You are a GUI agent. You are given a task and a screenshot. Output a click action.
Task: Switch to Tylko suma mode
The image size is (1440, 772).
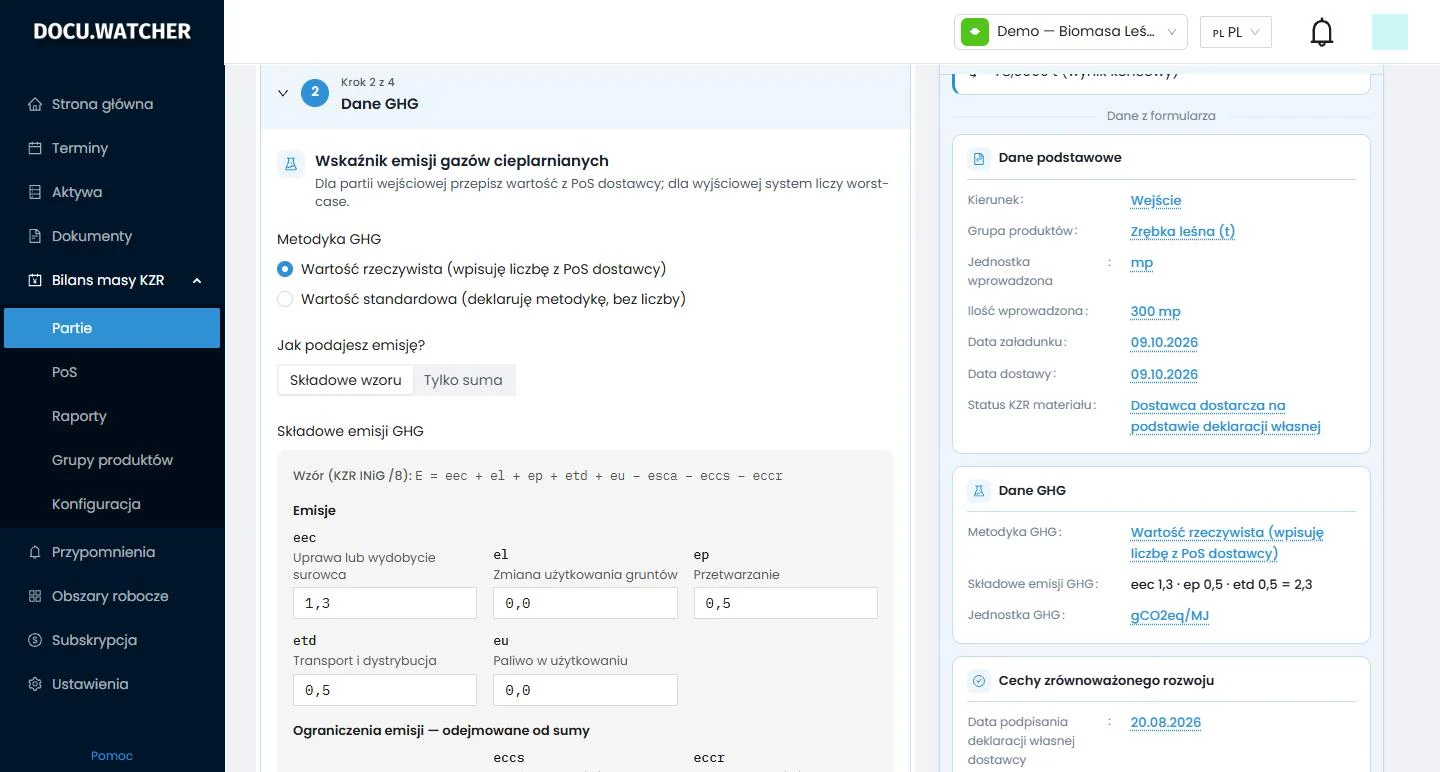pyautogui.click(x=463, y=380)
